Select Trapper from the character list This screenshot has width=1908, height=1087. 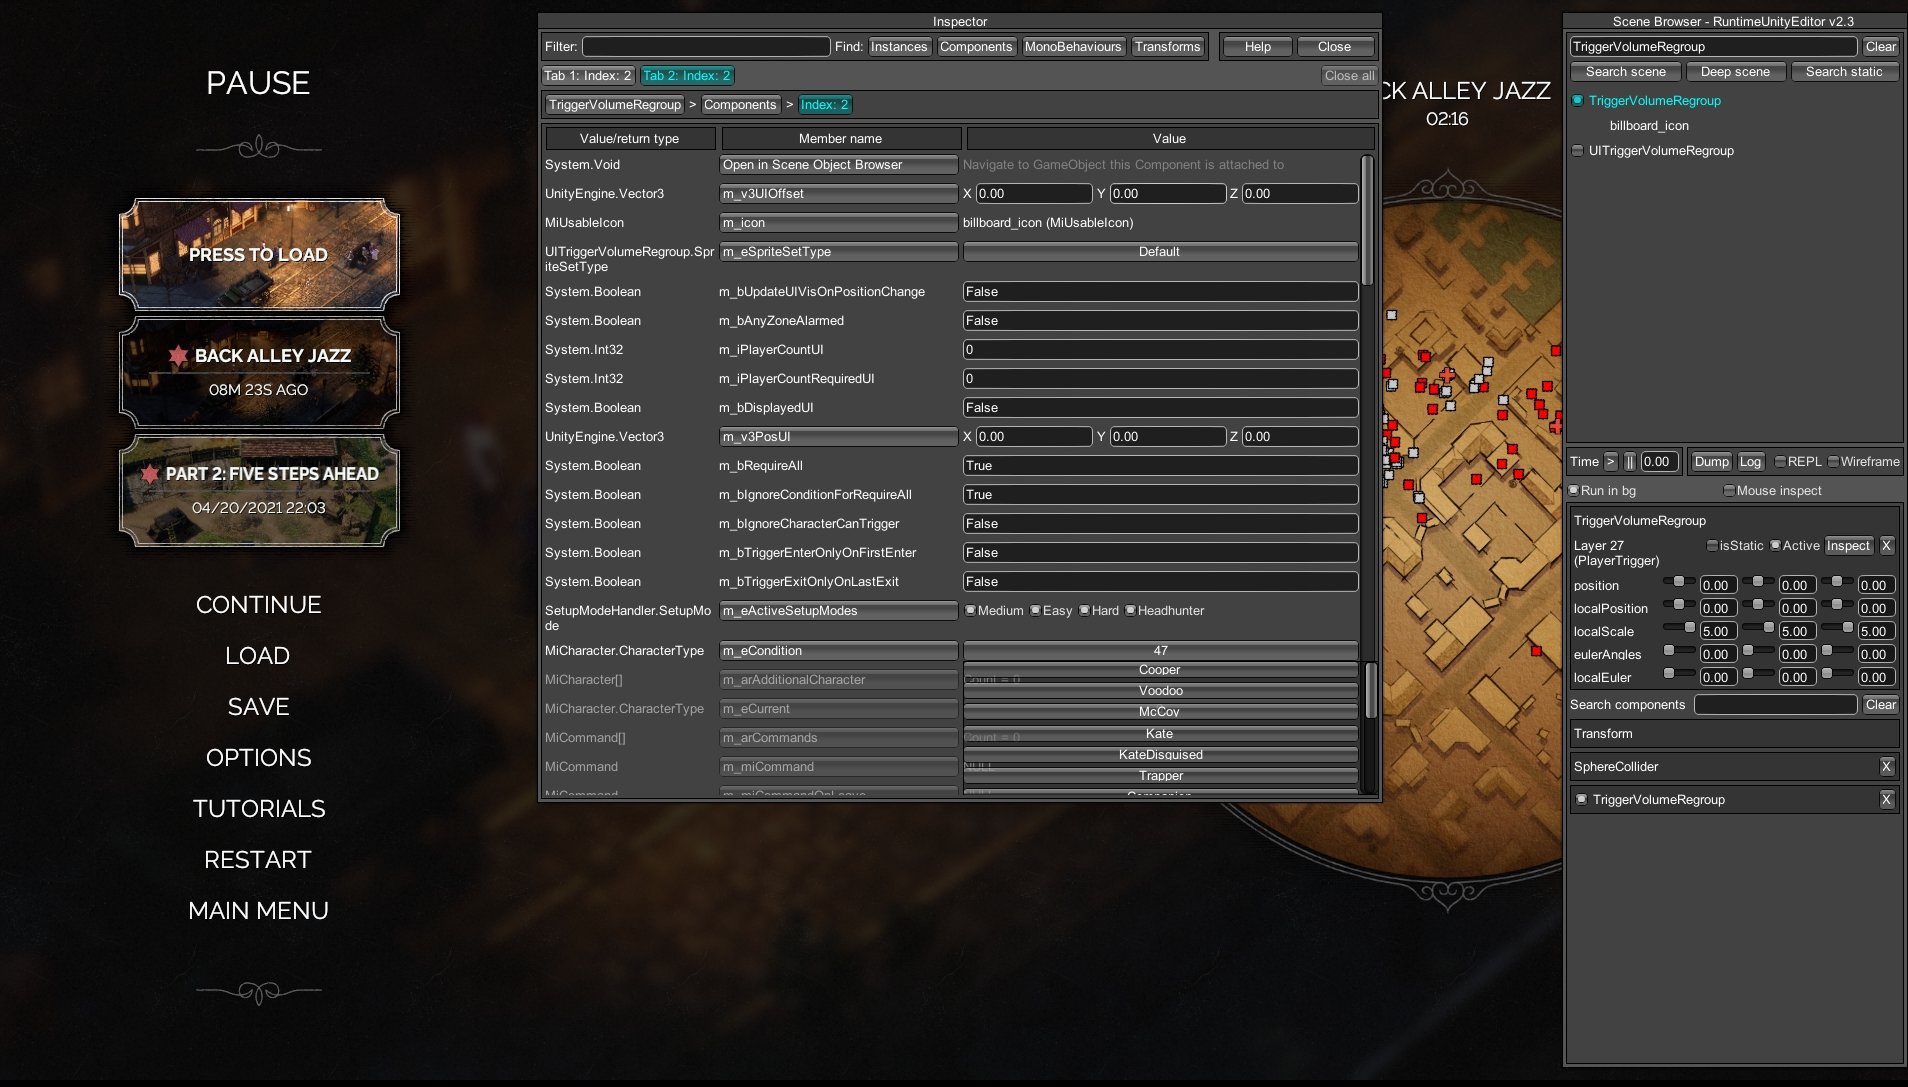pos(1160,775)
